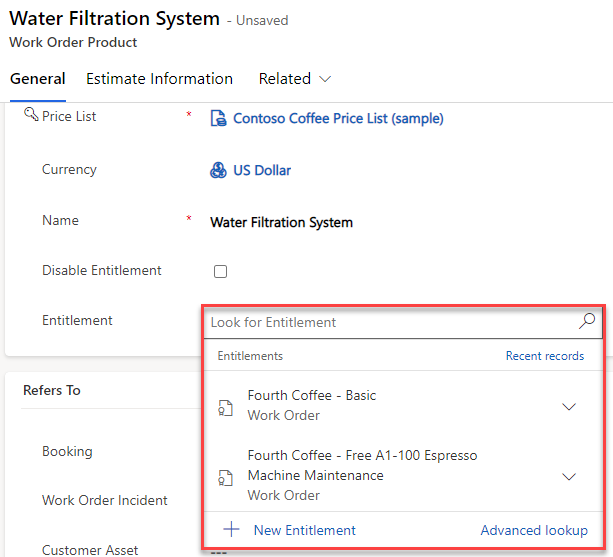Click the Unsaved status in the header
The height and width of the screenshot is (557, 613).
point(262,20)
